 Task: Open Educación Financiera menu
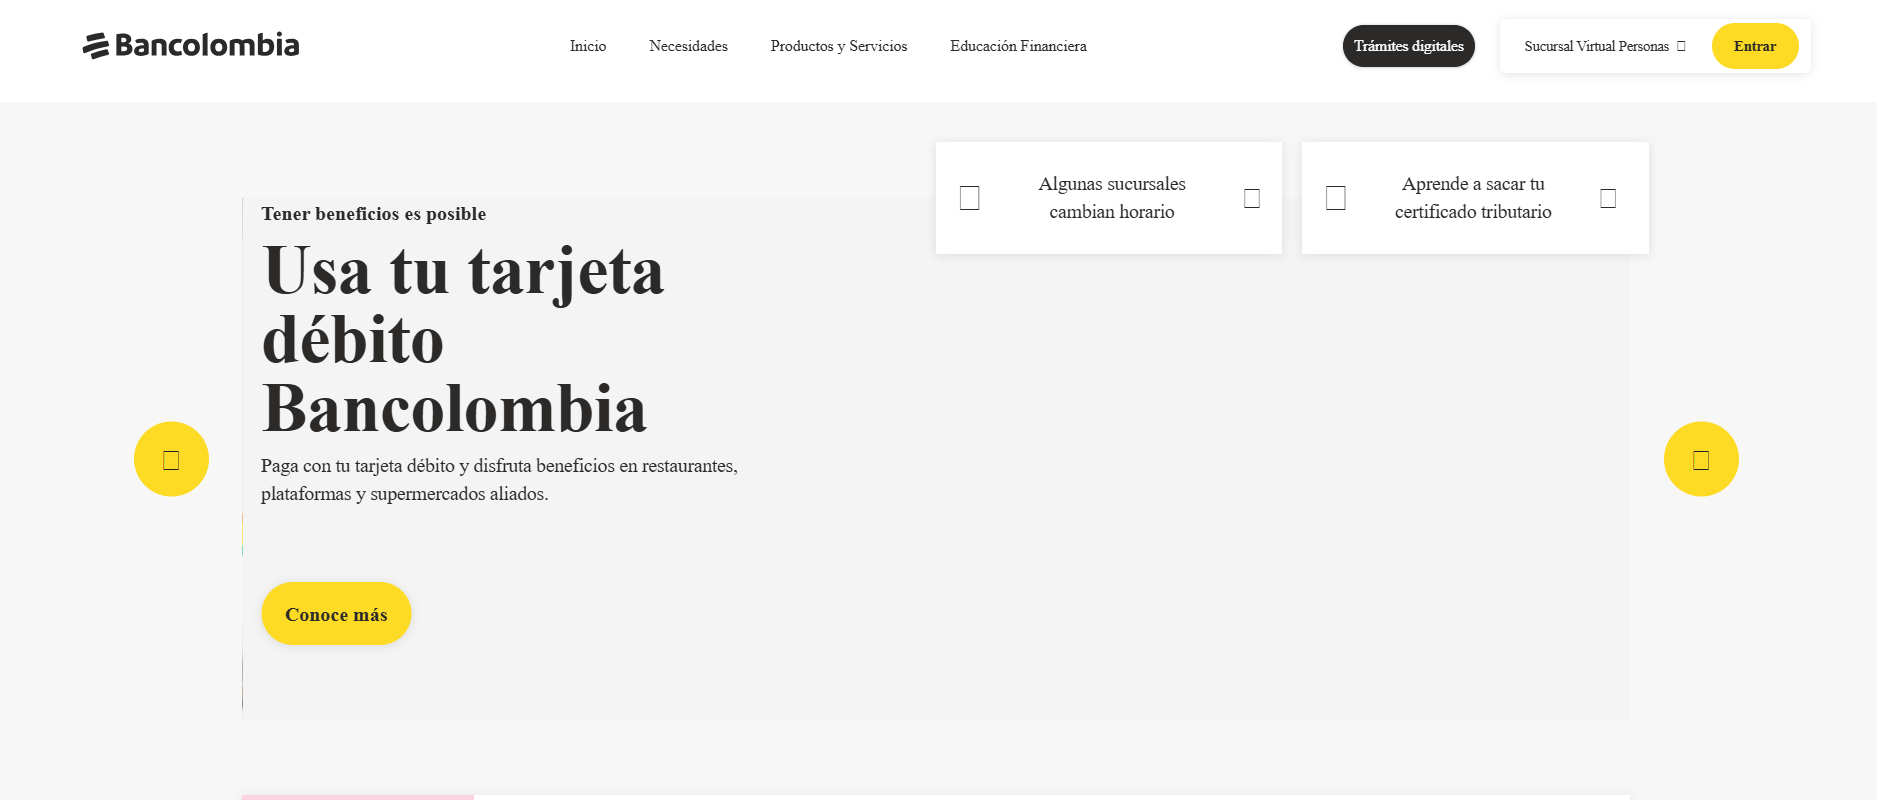1018,46
